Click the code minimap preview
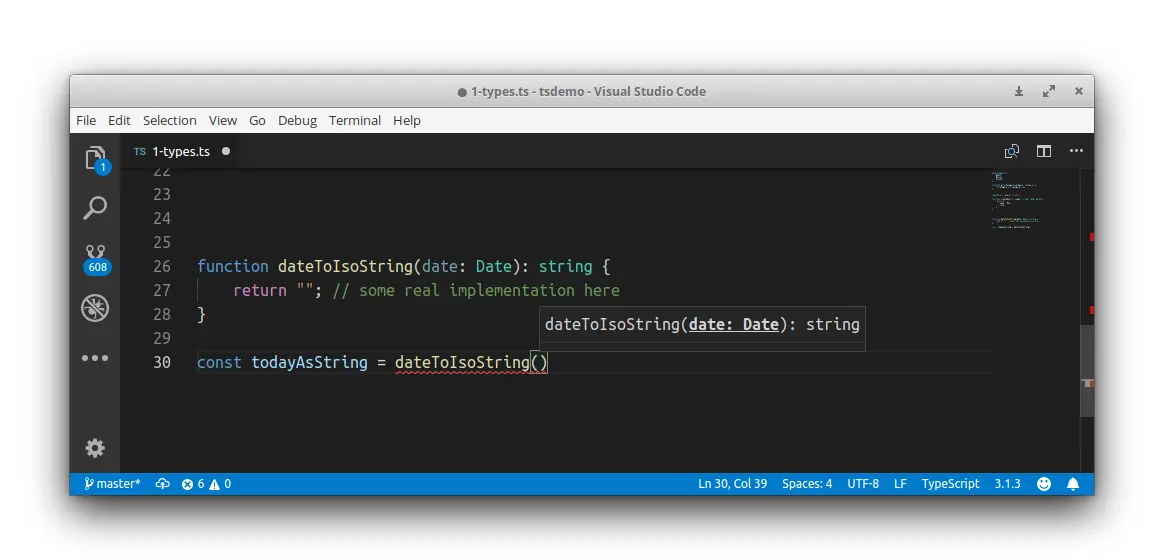The image size is (1170, 560). 1019,200
